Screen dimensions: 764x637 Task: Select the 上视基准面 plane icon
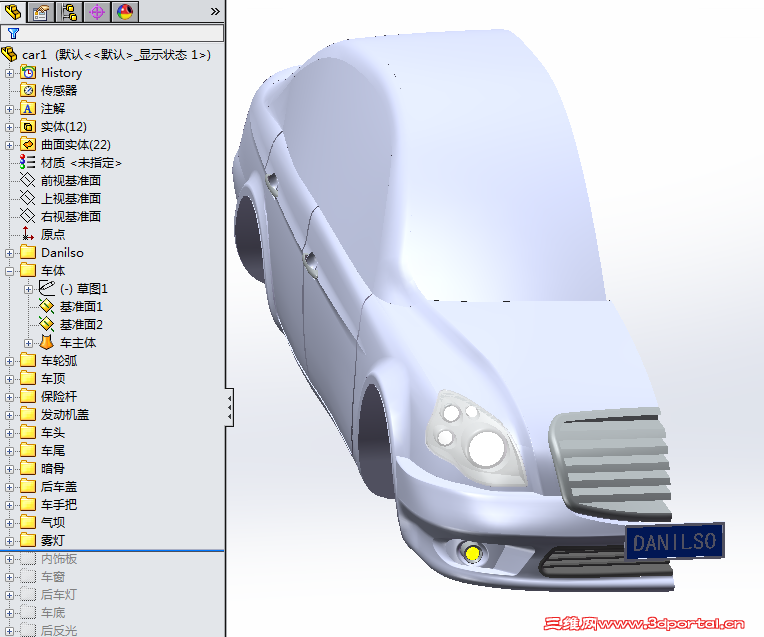(x=27, y=198)
